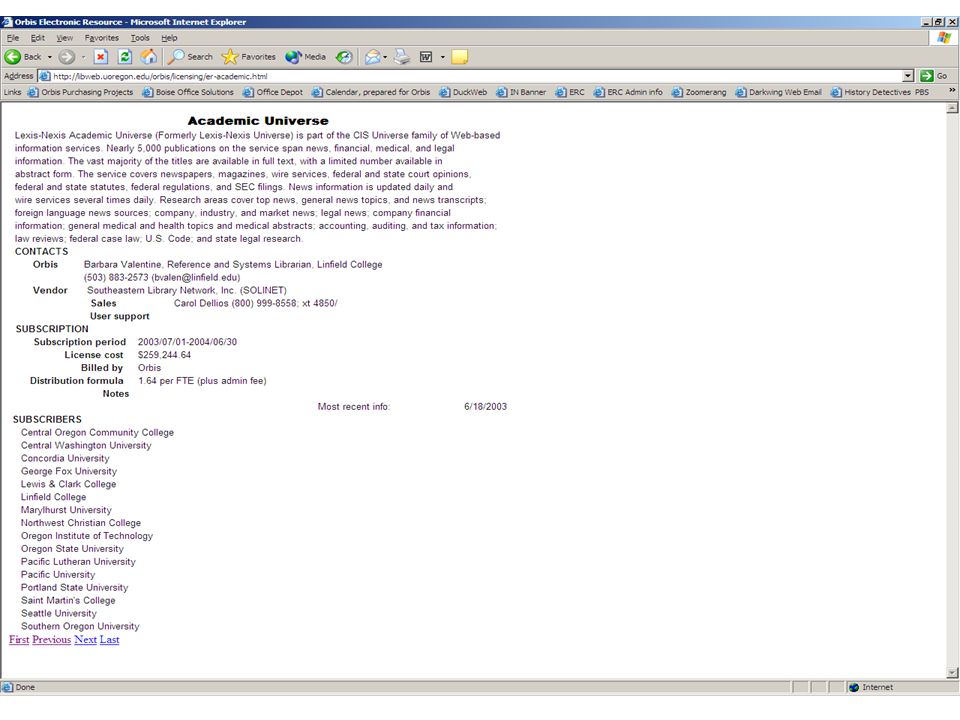Click the vertical scrollbar up arrow
960x720 pixels.
[x=952, y=108]
